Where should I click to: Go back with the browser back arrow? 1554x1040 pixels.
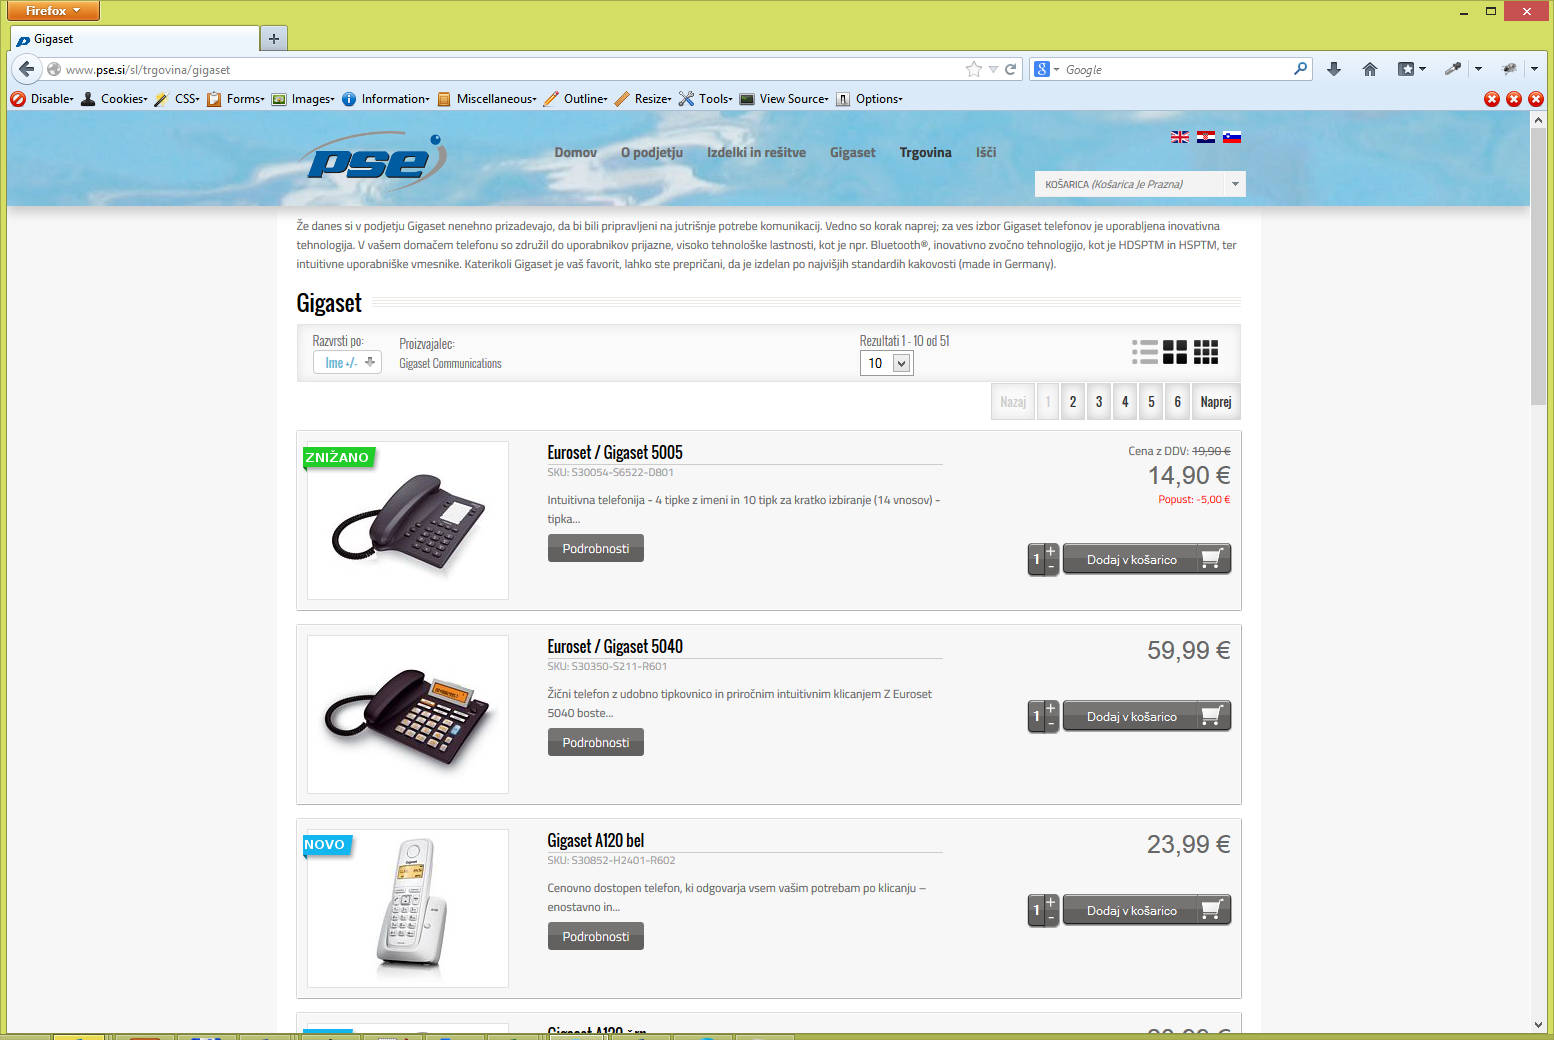(27, 69)
